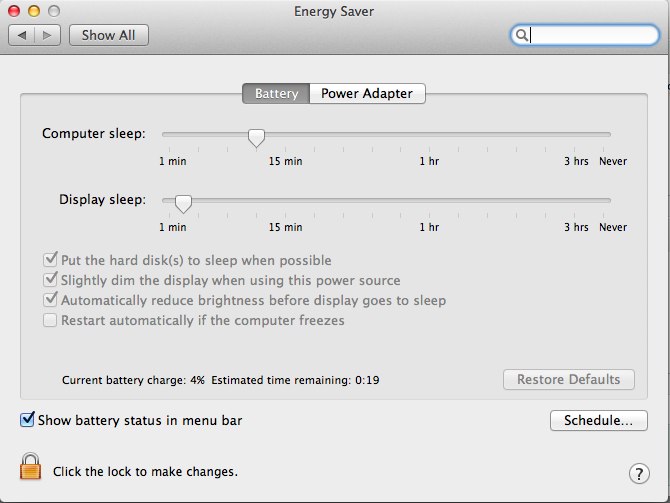
Task: Click 'Click the lock to make changes.' text
Action: [x=145, y=472]
